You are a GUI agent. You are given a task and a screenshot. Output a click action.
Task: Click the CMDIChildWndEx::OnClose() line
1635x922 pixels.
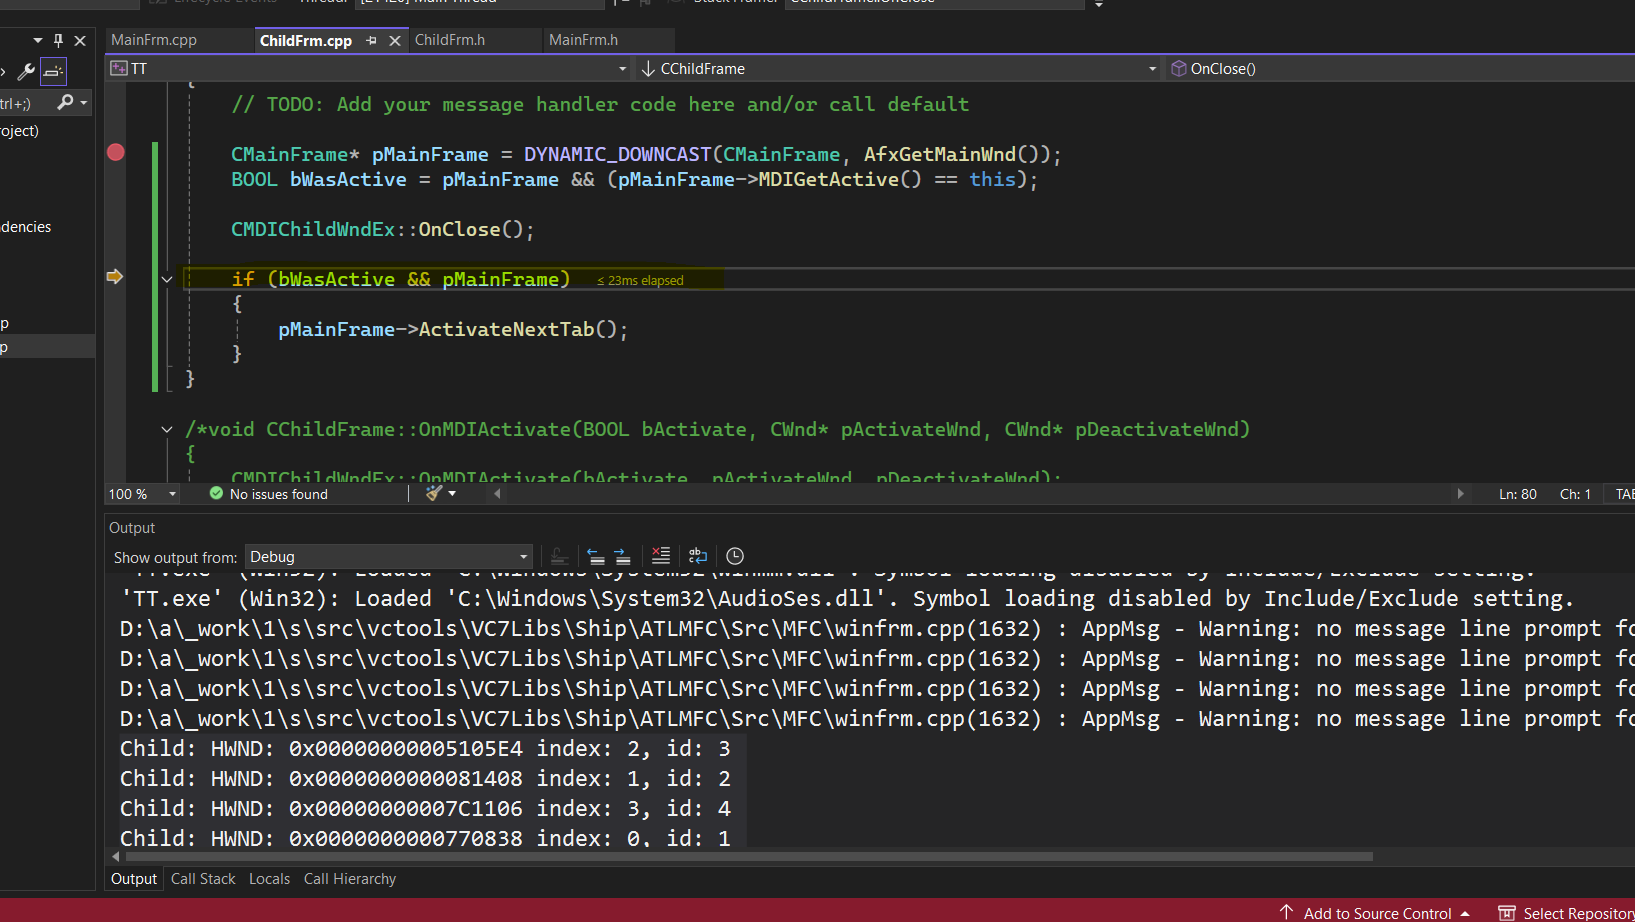[x=382, y=229]
